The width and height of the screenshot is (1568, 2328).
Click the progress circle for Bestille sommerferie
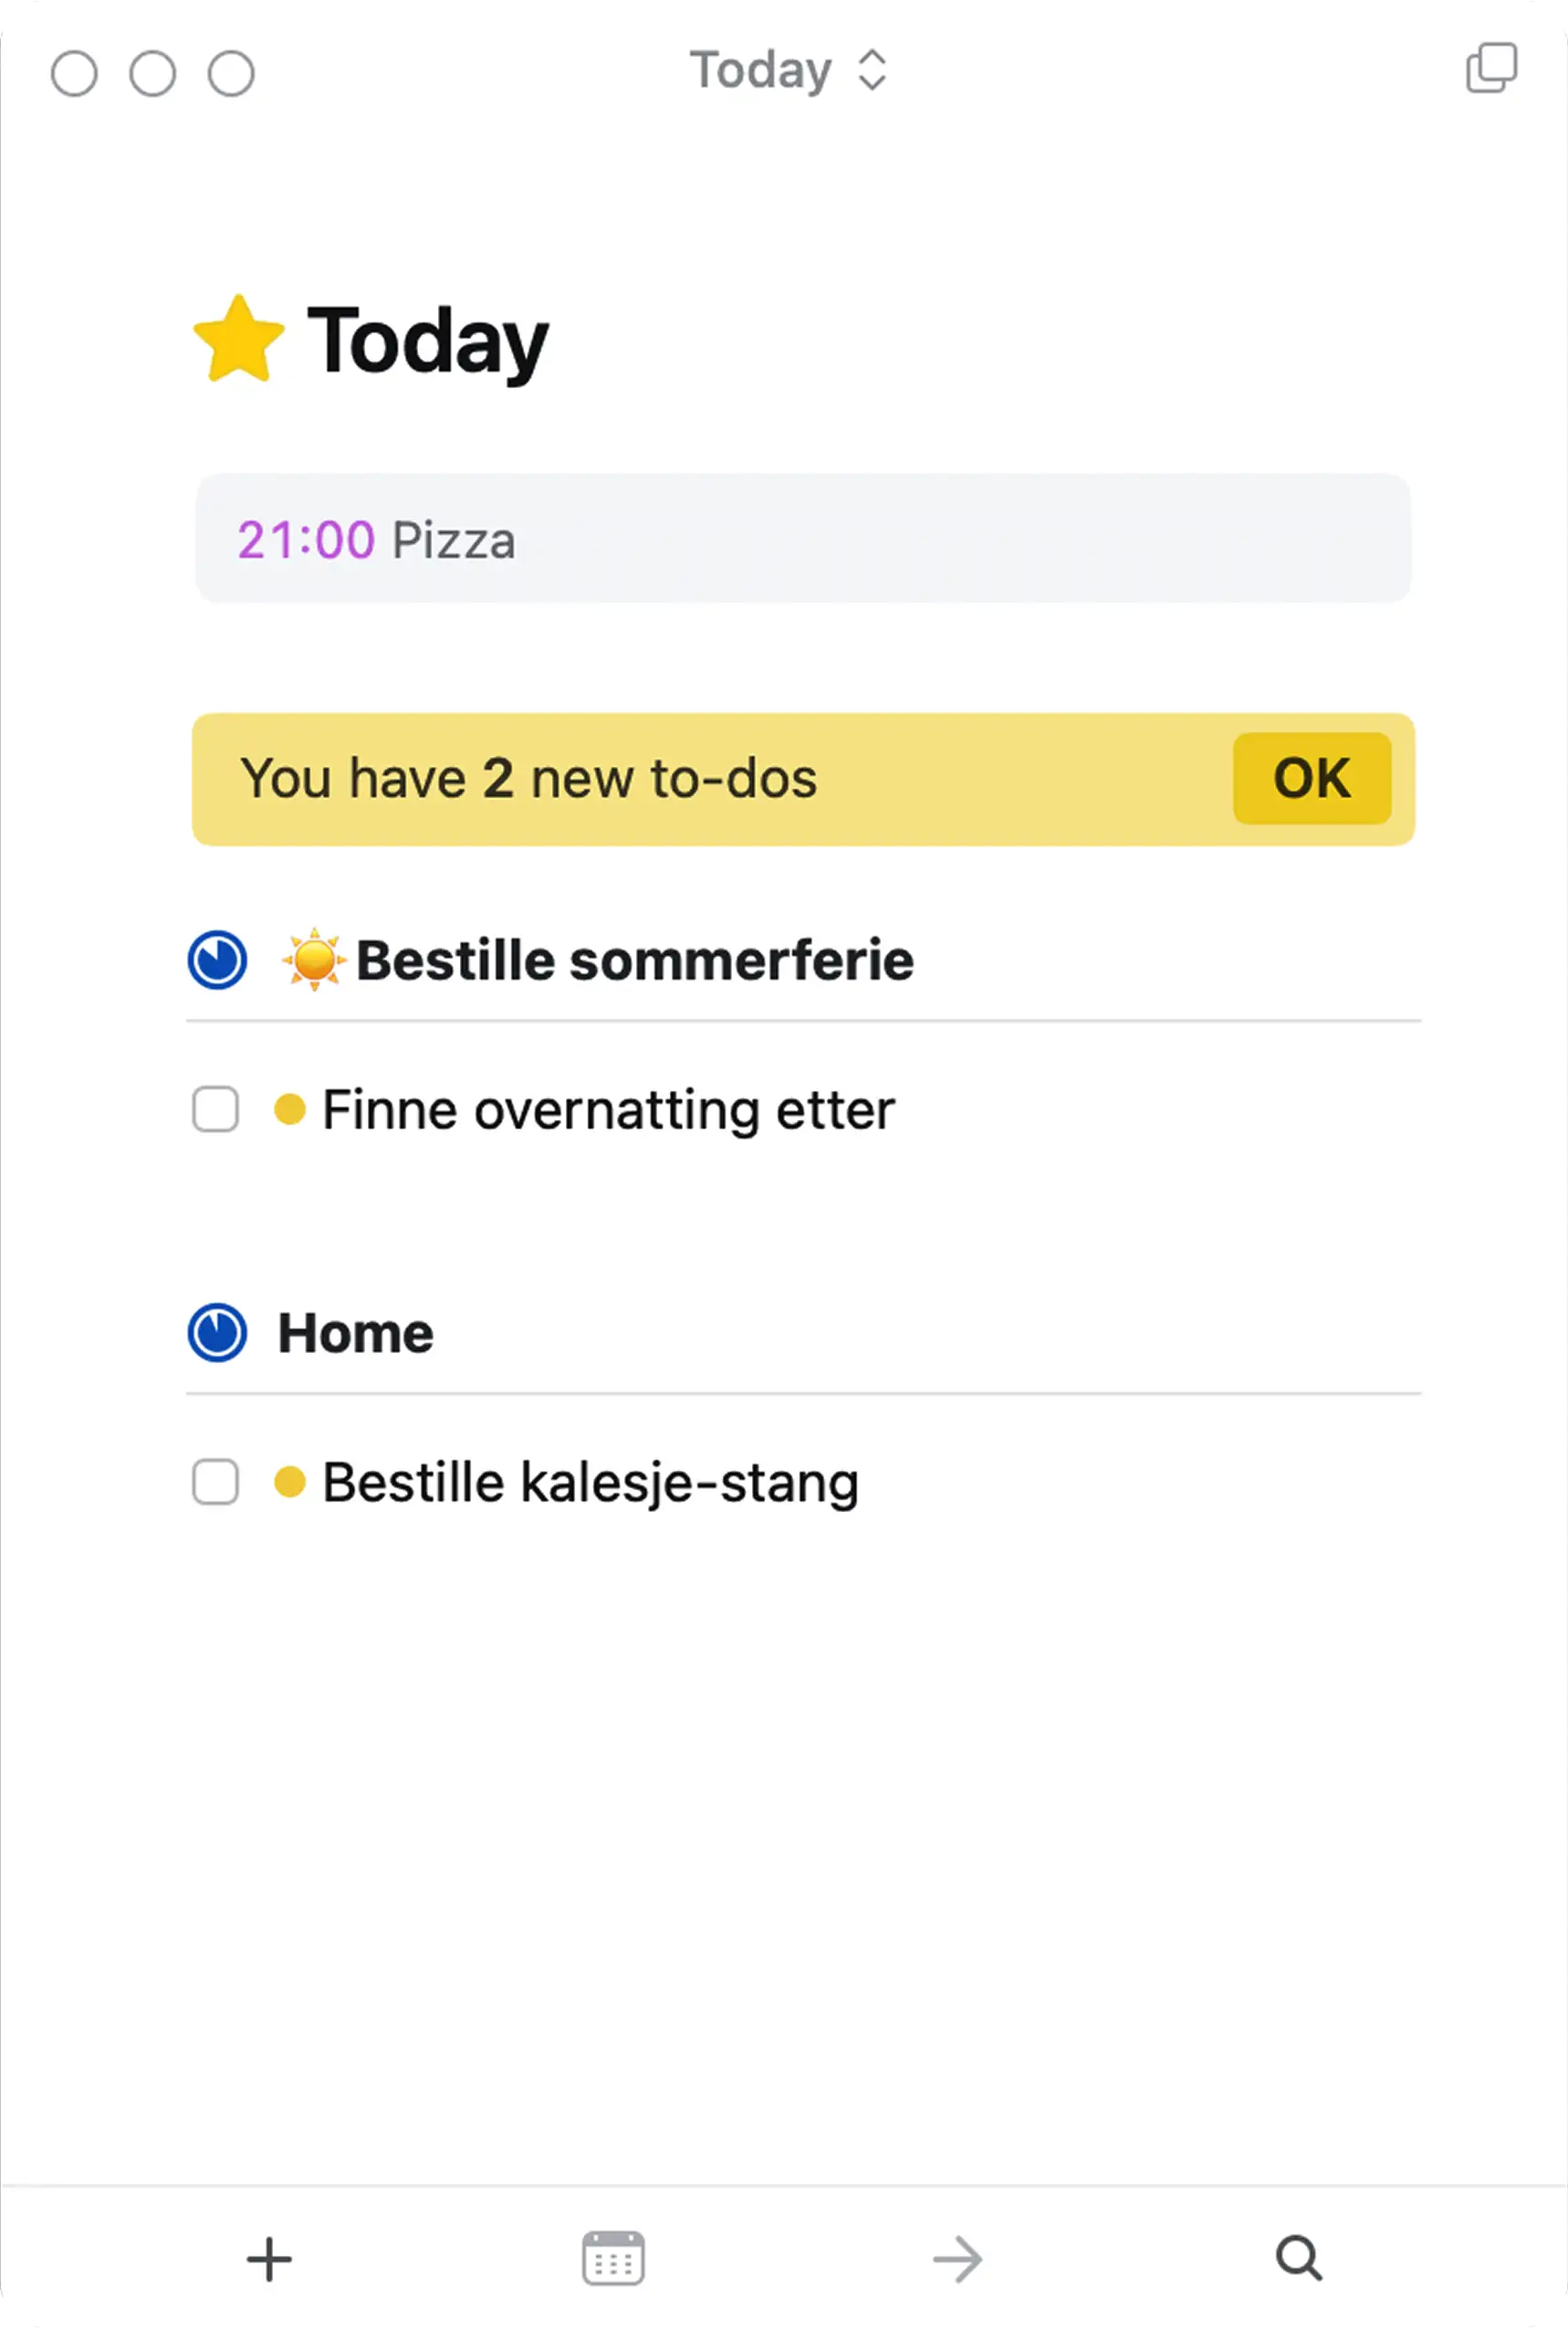point(217,960)
